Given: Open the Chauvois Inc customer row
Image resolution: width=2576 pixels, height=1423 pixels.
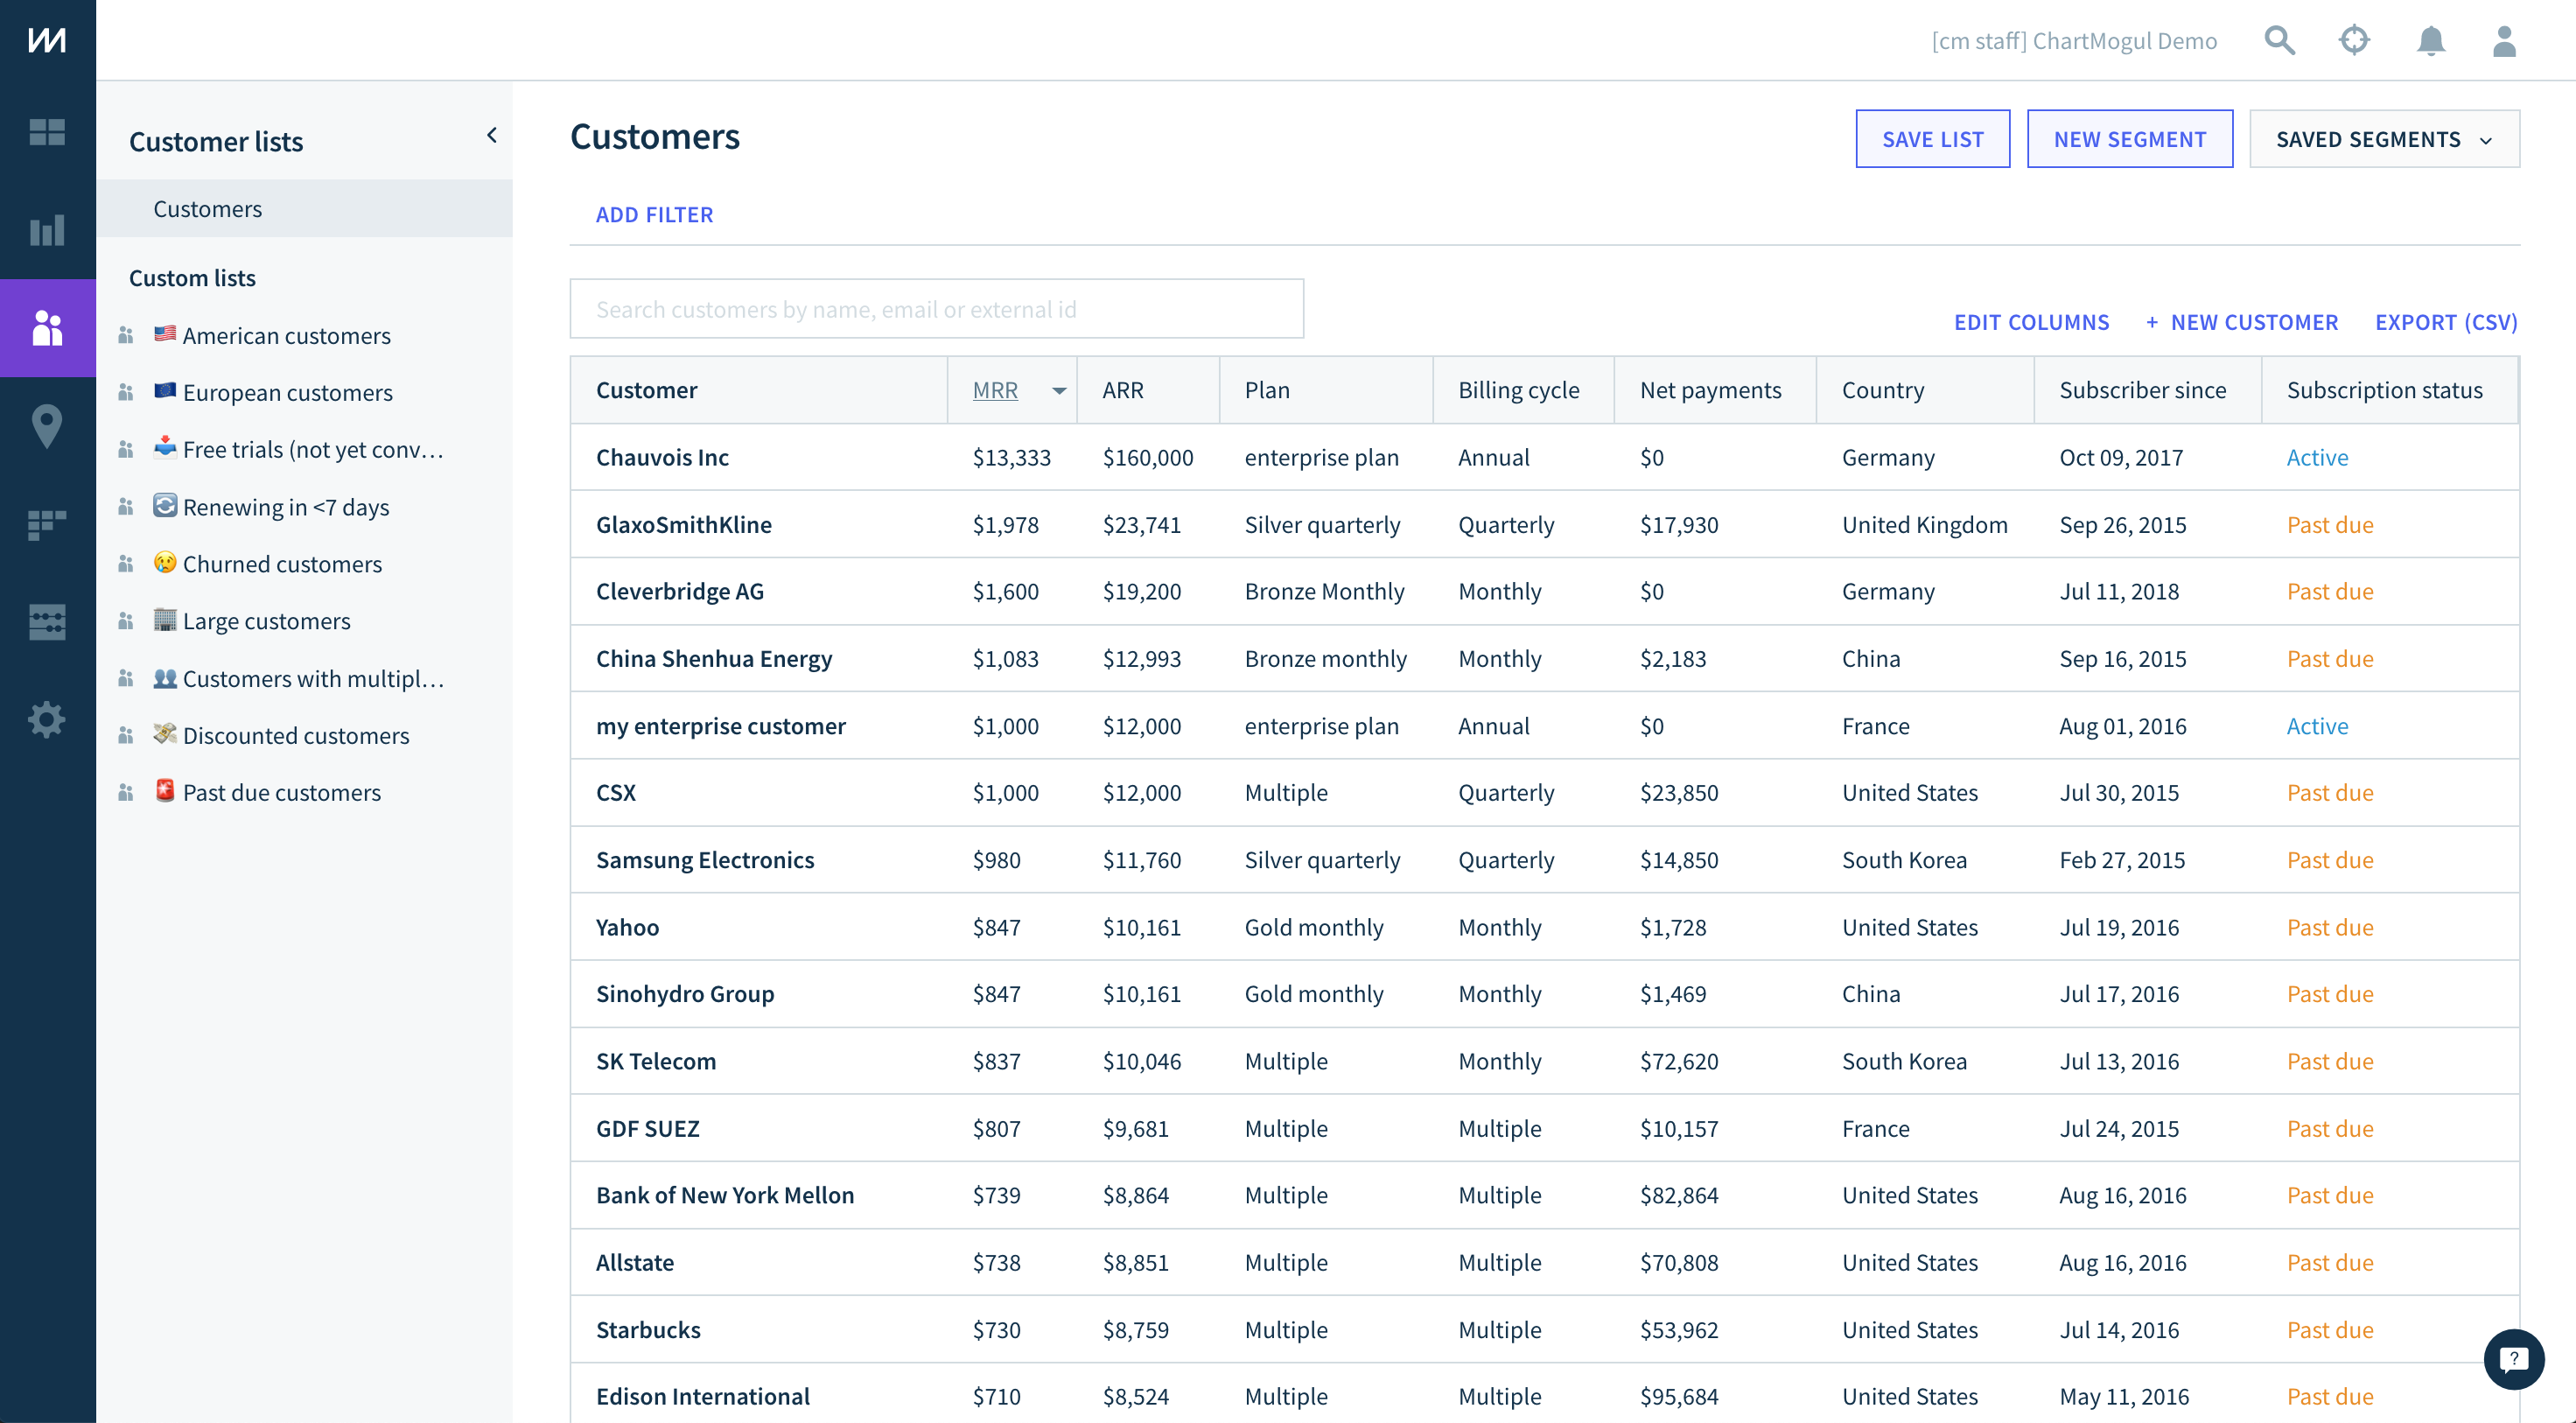Looking at the screenshot, I should [1544, 457].
